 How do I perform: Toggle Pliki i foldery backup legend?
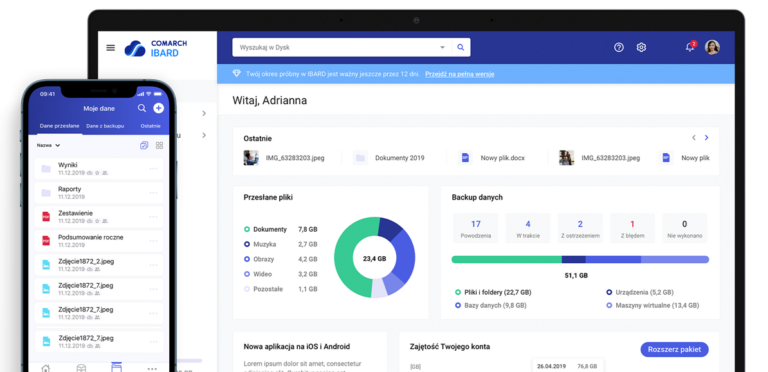[x=458, y=292]
